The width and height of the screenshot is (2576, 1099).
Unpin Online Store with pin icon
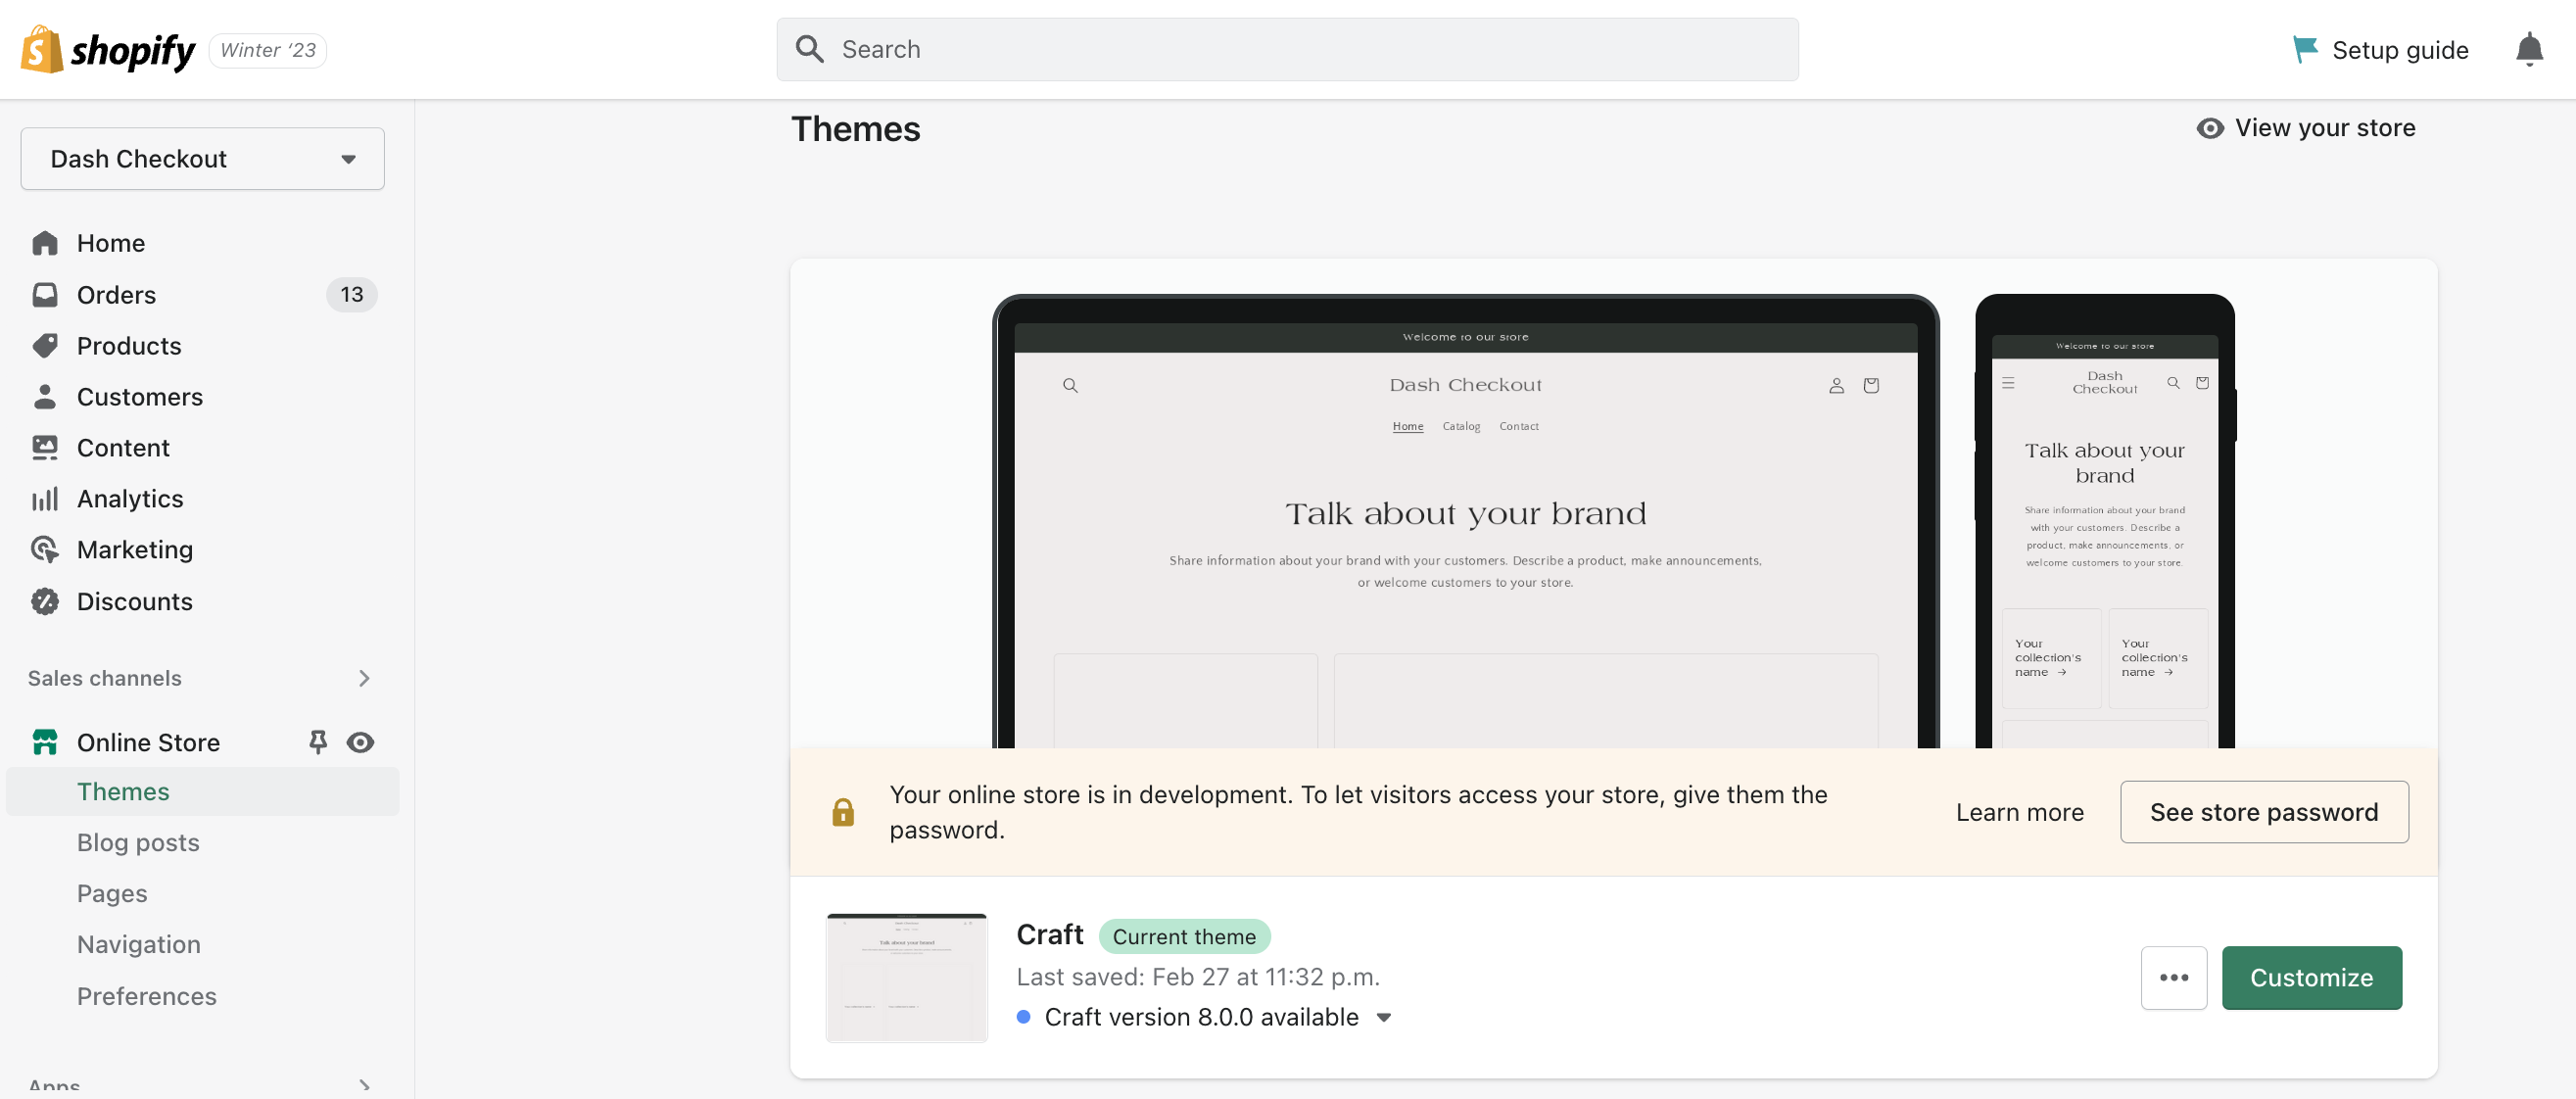(x=318, y=742)
